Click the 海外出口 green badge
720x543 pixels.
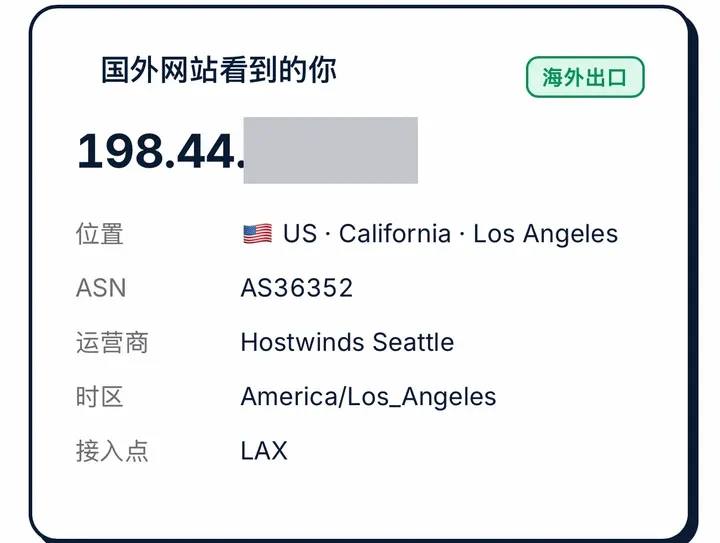click(x=585, y=77)
